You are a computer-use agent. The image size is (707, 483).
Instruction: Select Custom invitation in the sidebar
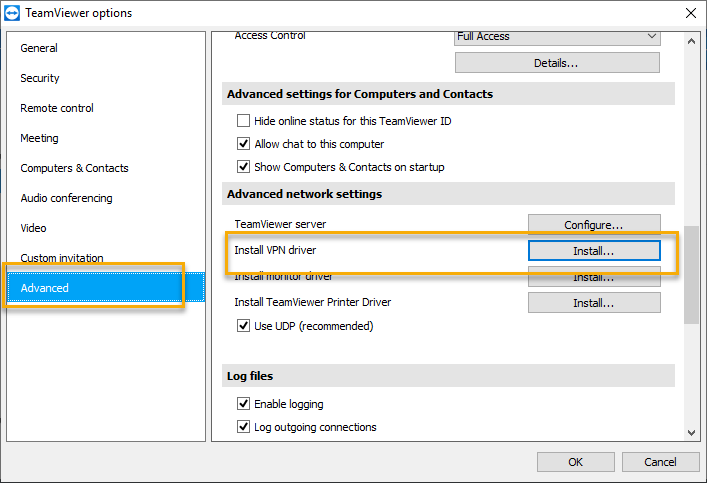point(62,258)
